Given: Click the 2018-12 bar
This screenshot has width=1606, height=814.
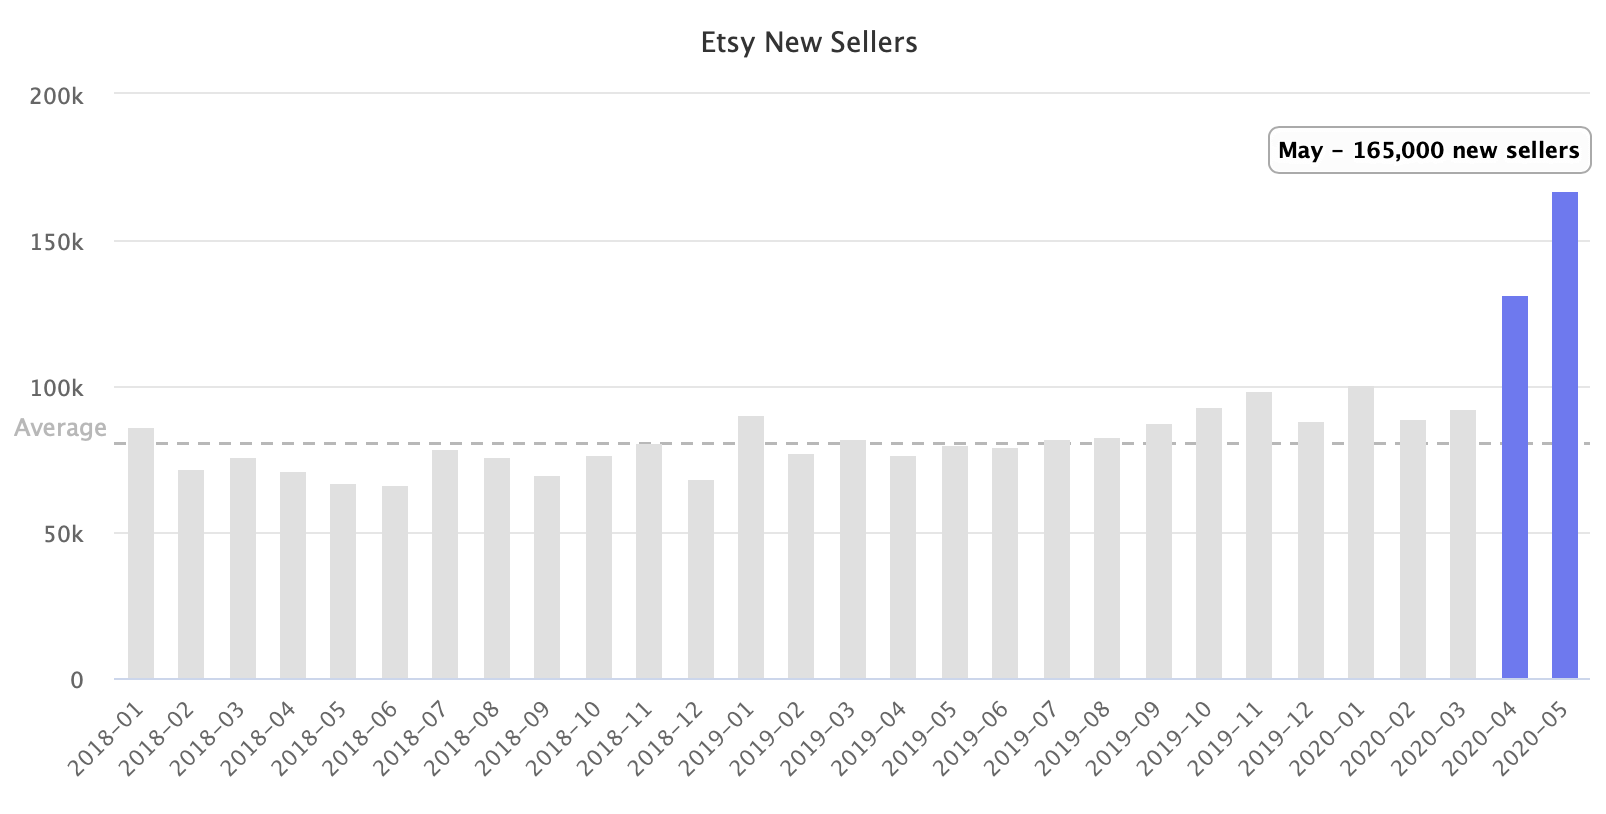Looking at the screenshot, I should coord(701,579).
